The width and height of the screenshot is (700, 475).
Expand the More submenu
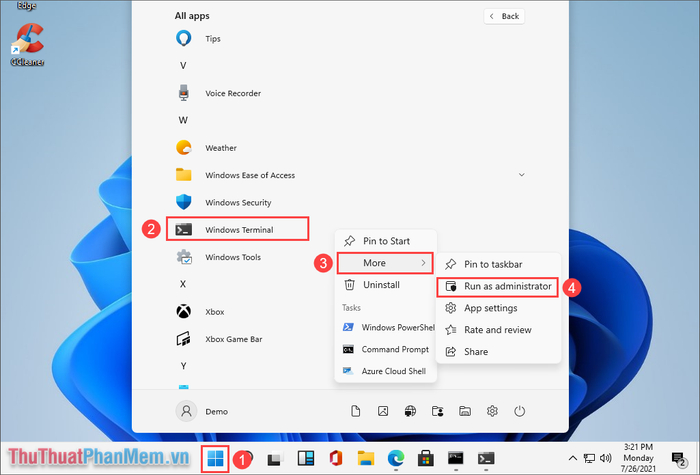385,263
